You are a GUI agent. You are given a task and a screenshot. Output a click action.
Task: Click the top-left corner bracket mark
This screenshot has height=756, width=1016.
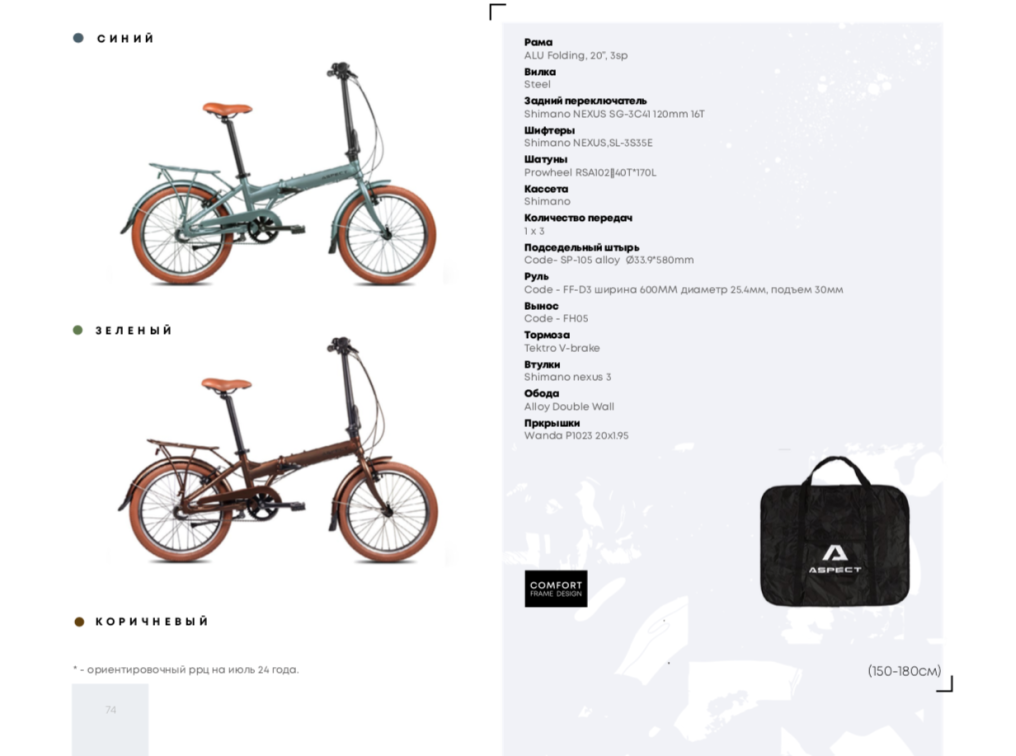tap(497, 12)
